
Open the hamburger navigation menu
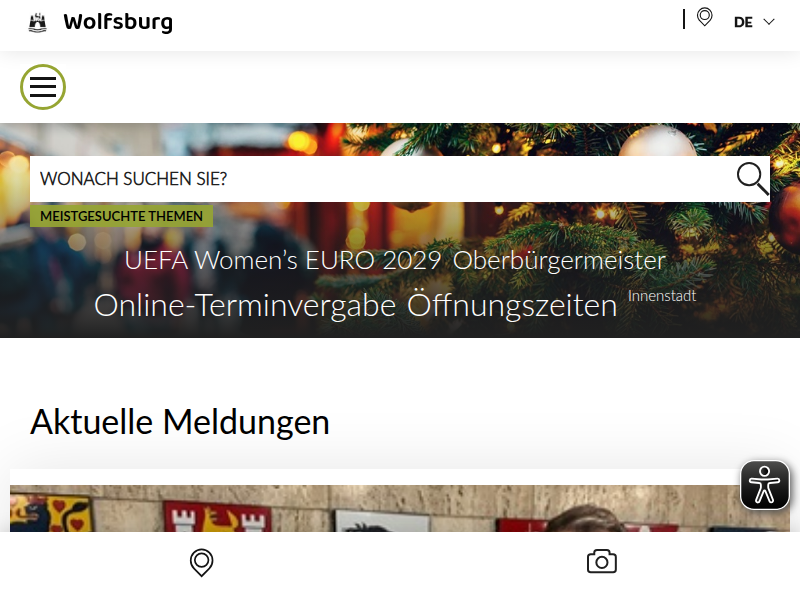click(43, 87)
